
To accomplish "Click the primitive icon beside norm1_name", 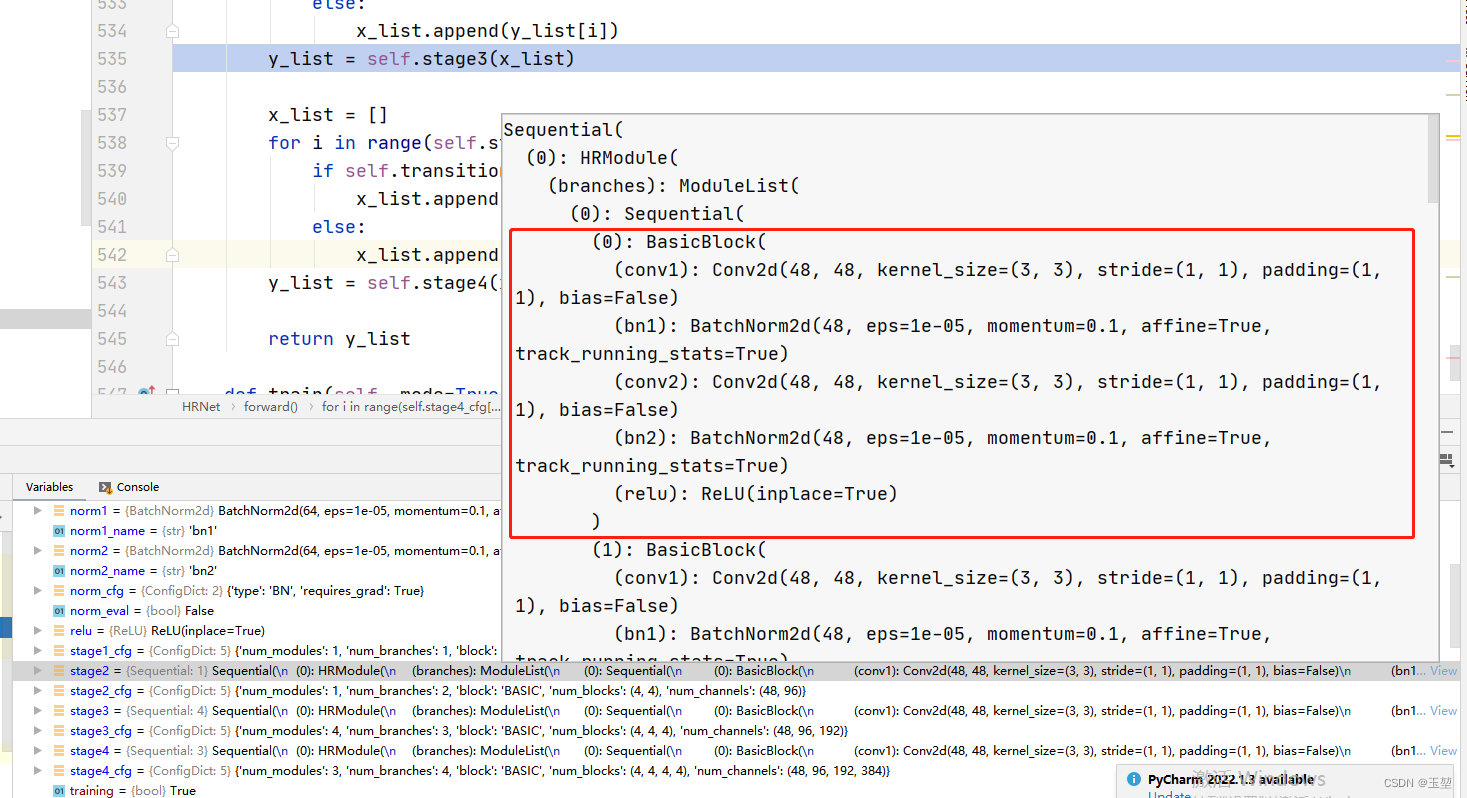I will pos(59,531).
